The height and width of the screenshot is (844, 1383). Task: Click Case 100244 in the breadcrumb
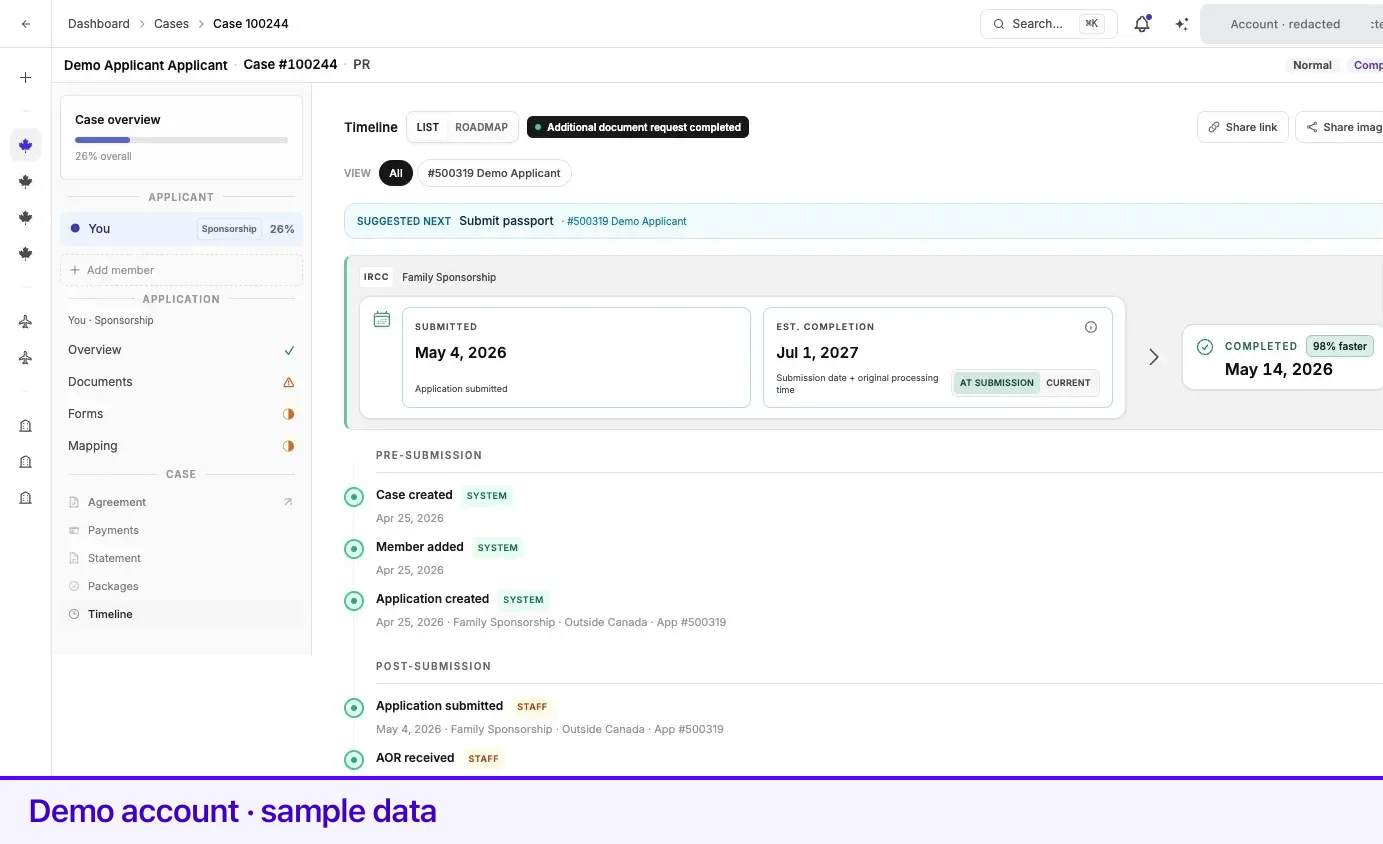251,24
